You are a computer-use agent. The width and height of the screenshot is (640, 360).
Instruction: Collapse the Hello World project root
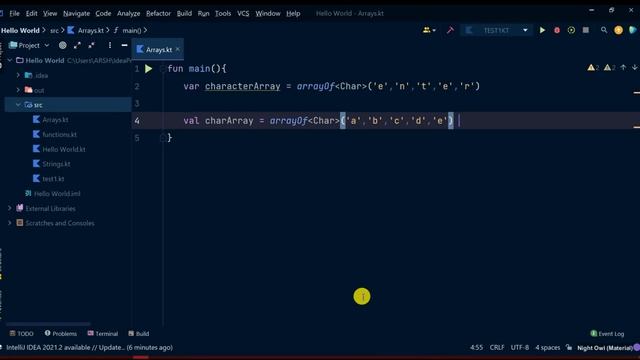tap(10, 60)
